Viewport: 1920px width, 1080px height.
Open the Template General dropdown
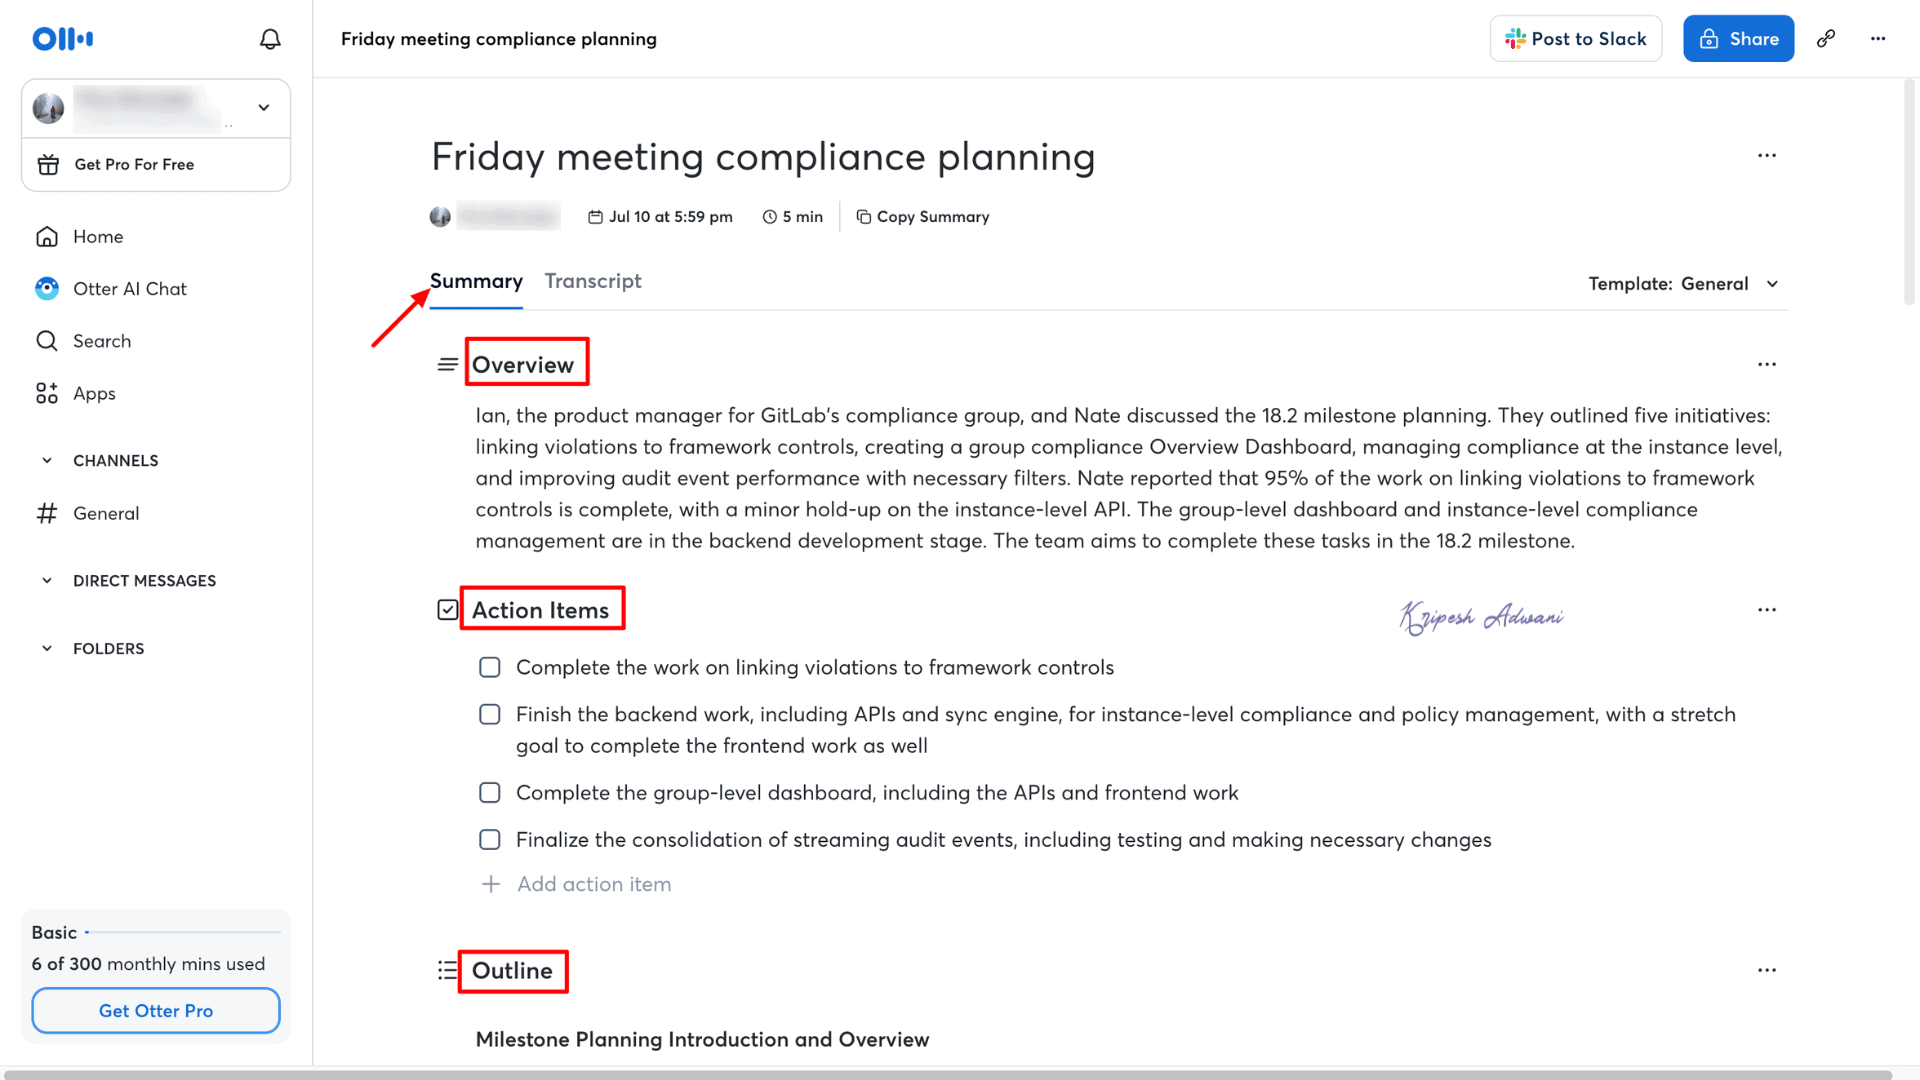point(1685,284)
